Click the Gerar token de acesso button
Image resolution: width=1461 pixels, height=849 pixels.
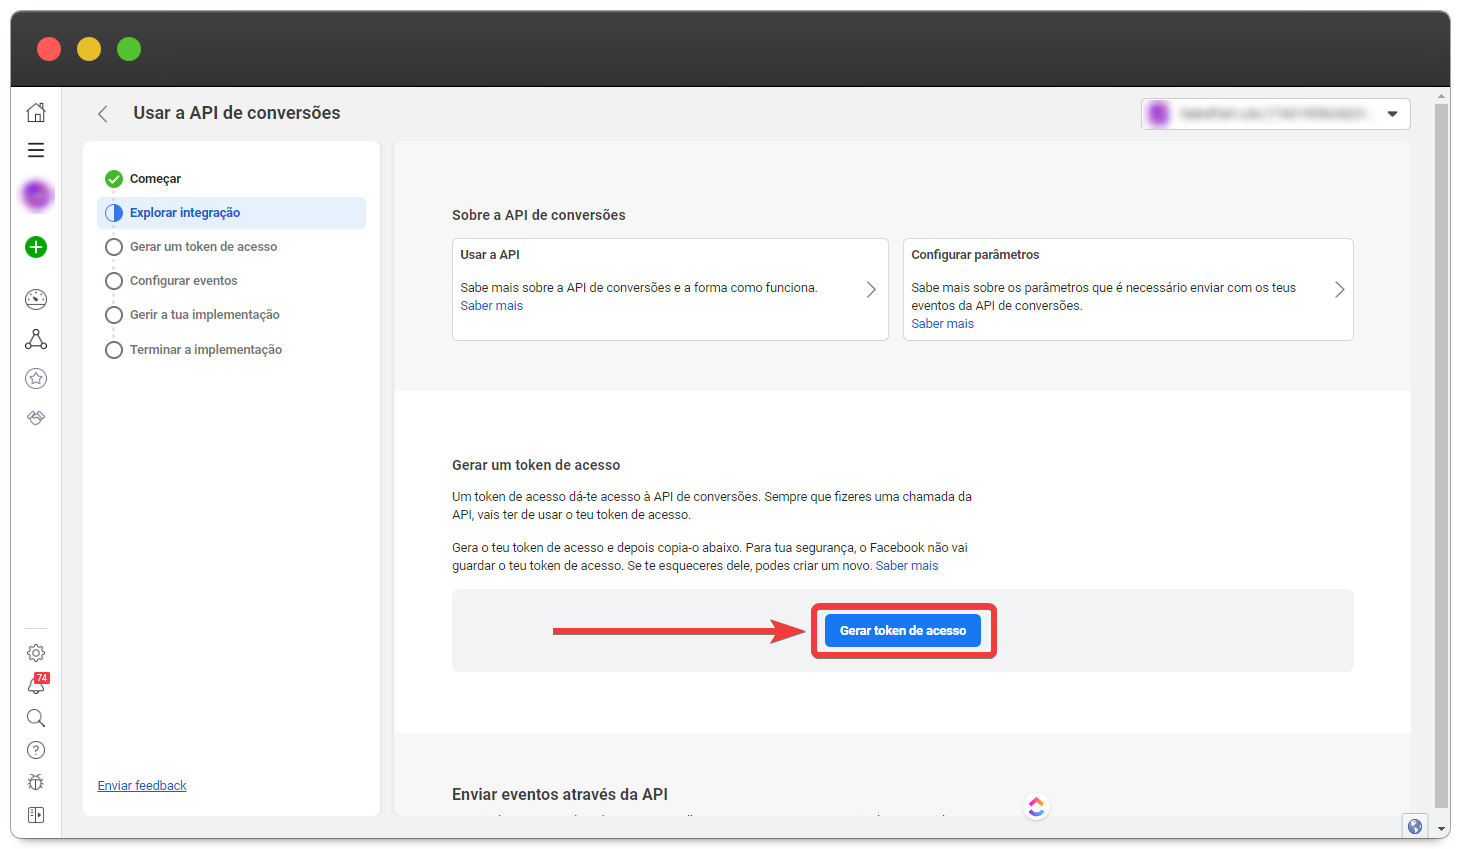click(902, 631)
